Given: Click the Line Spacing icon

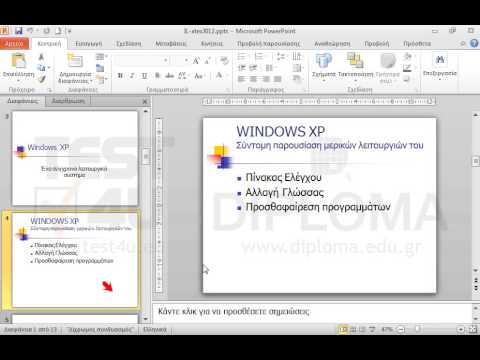Looking at the screenshot, I should [x=282, y=57].
